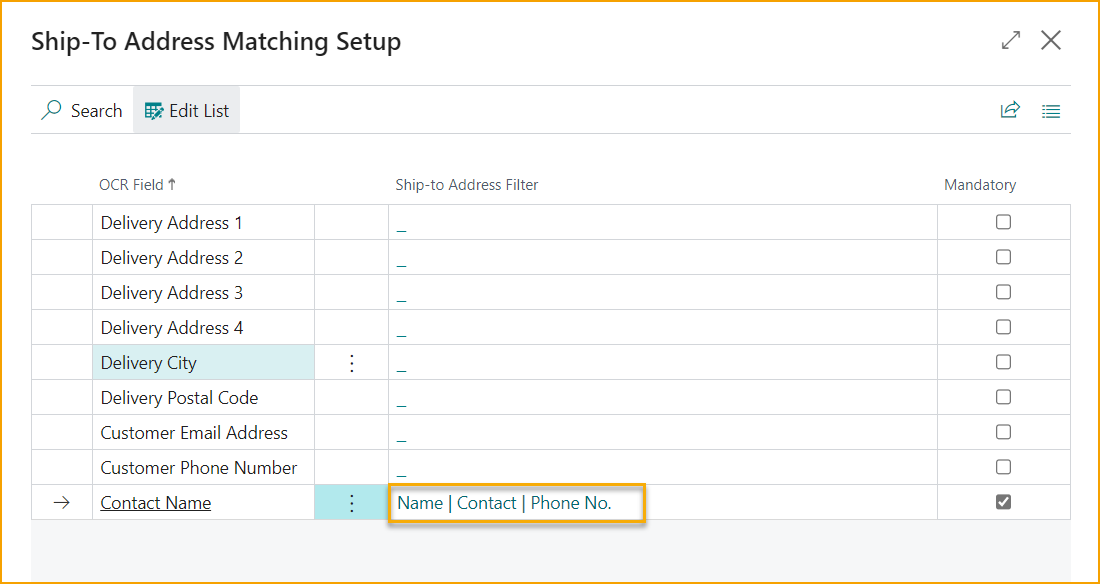Image resolution: width=1100 pixels, height=584 pixels.
Task: Uncheck Mandatory for Contact Name
Action: [1004, 502]
